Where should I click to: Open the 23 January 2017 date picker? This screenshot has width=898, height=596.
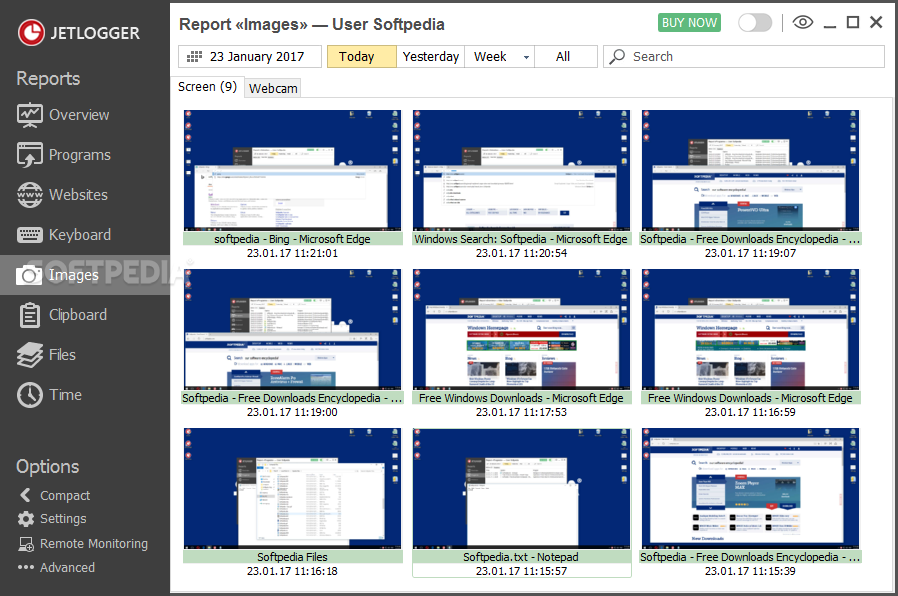pos(250,57)
